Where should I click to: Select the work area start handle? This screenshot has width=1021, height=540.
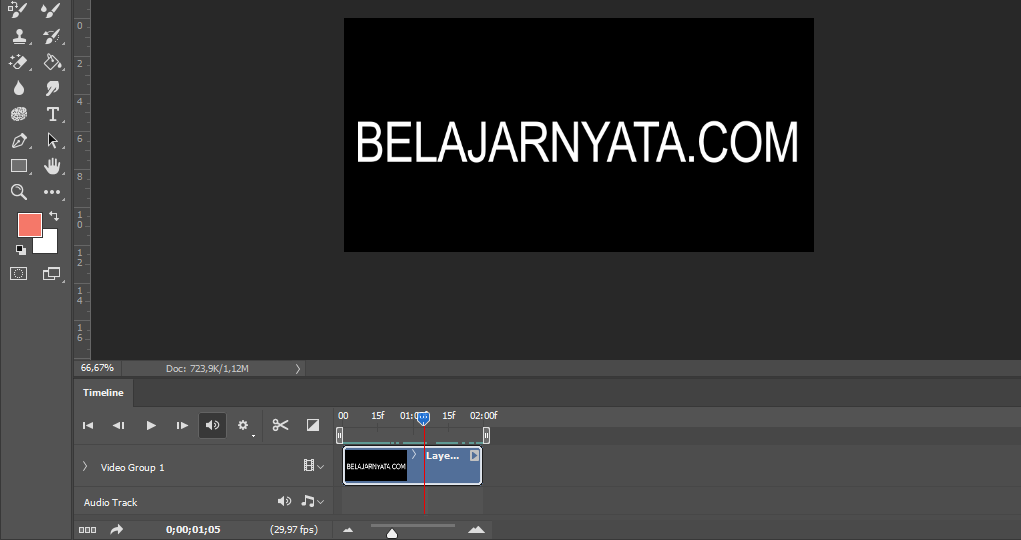[339, 435]
